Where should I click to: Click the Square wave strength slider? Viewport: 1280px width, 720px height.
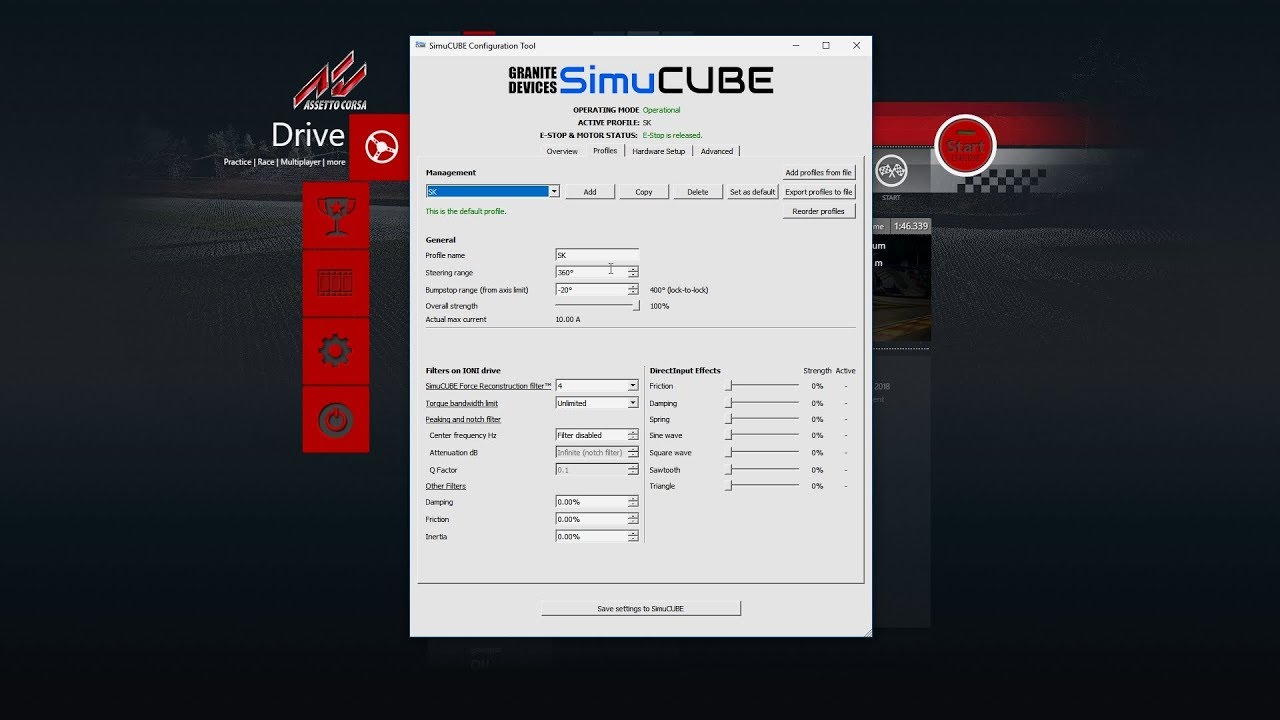763,452
